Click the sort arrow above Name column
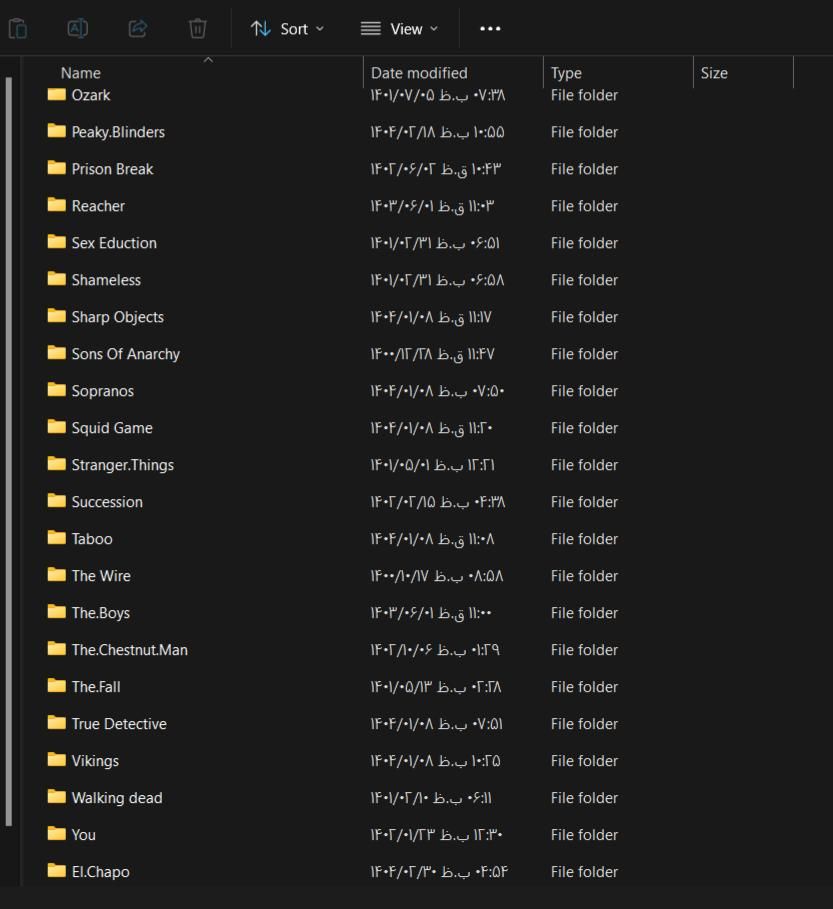The image size is (833, 909). click(x=209, y=60)
